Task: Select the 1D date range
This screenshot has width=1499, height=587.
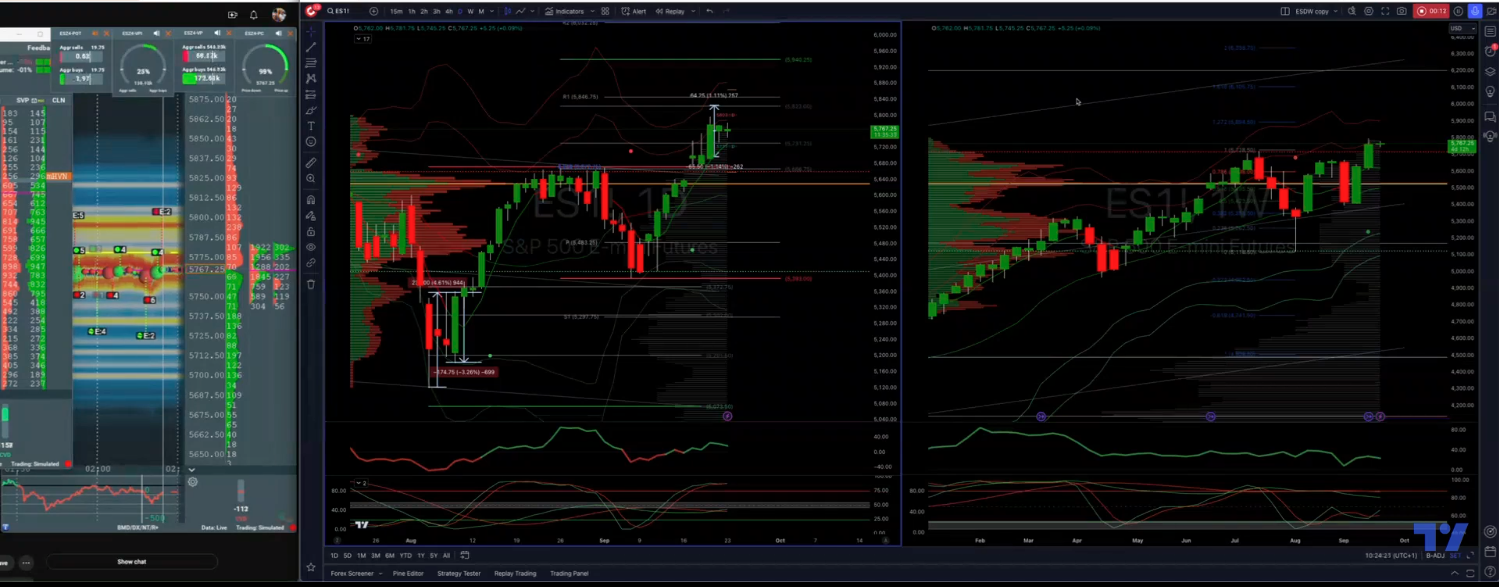Action: (x=334, y=555)
